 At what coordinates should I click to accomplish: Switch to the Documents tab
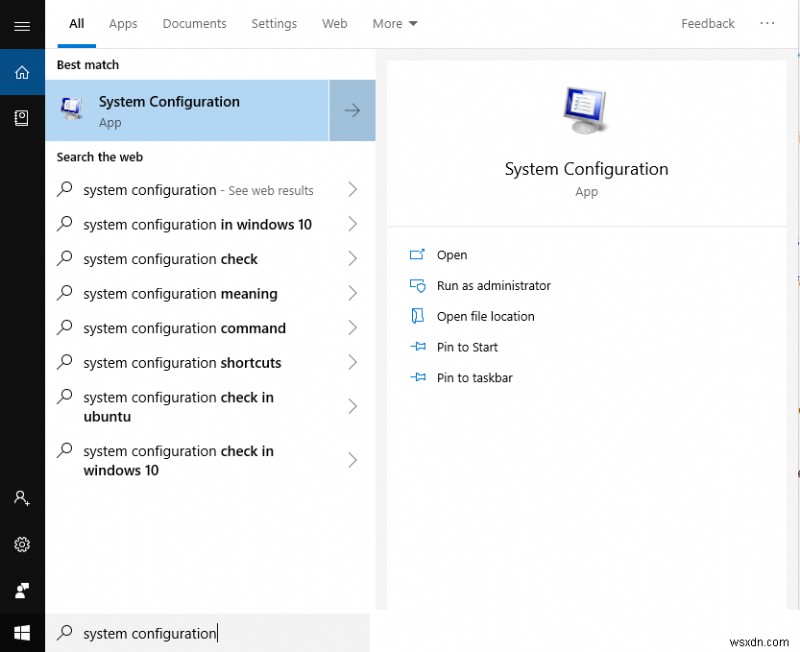(x=194, y=23)
